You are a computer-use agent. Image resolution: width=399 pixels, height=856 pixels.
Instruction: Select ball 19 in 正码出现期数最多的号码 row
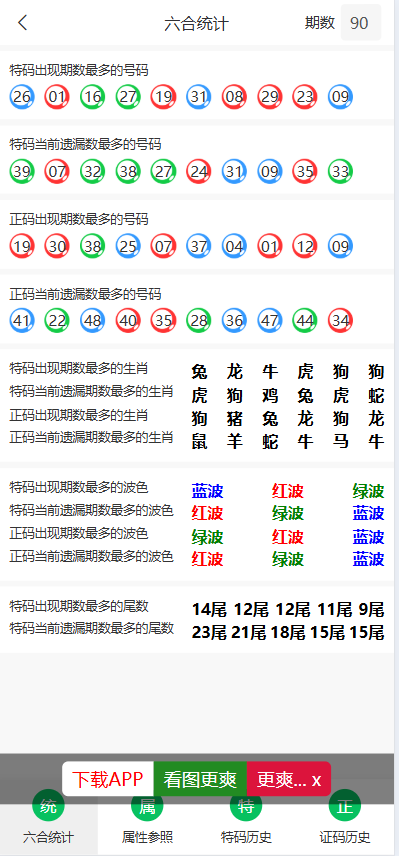[x=22, y=247]
